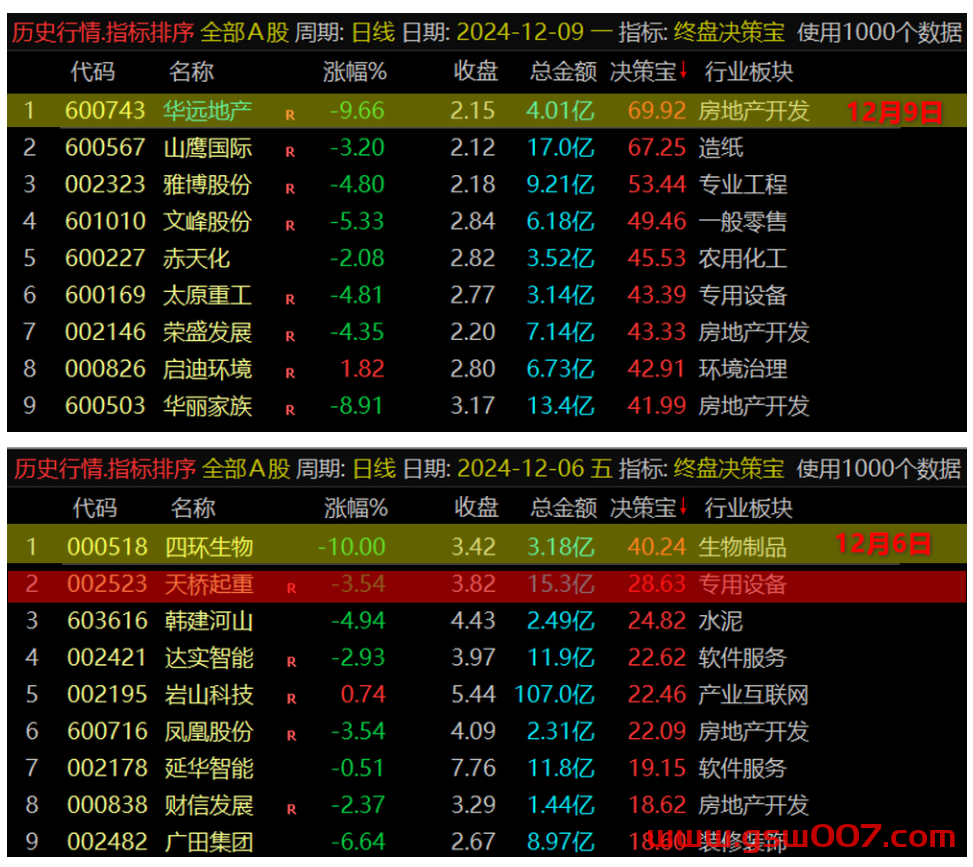
Task: Open stock code 002523 天桥起重
Action: pyautogui.click(x=107, y=584)
